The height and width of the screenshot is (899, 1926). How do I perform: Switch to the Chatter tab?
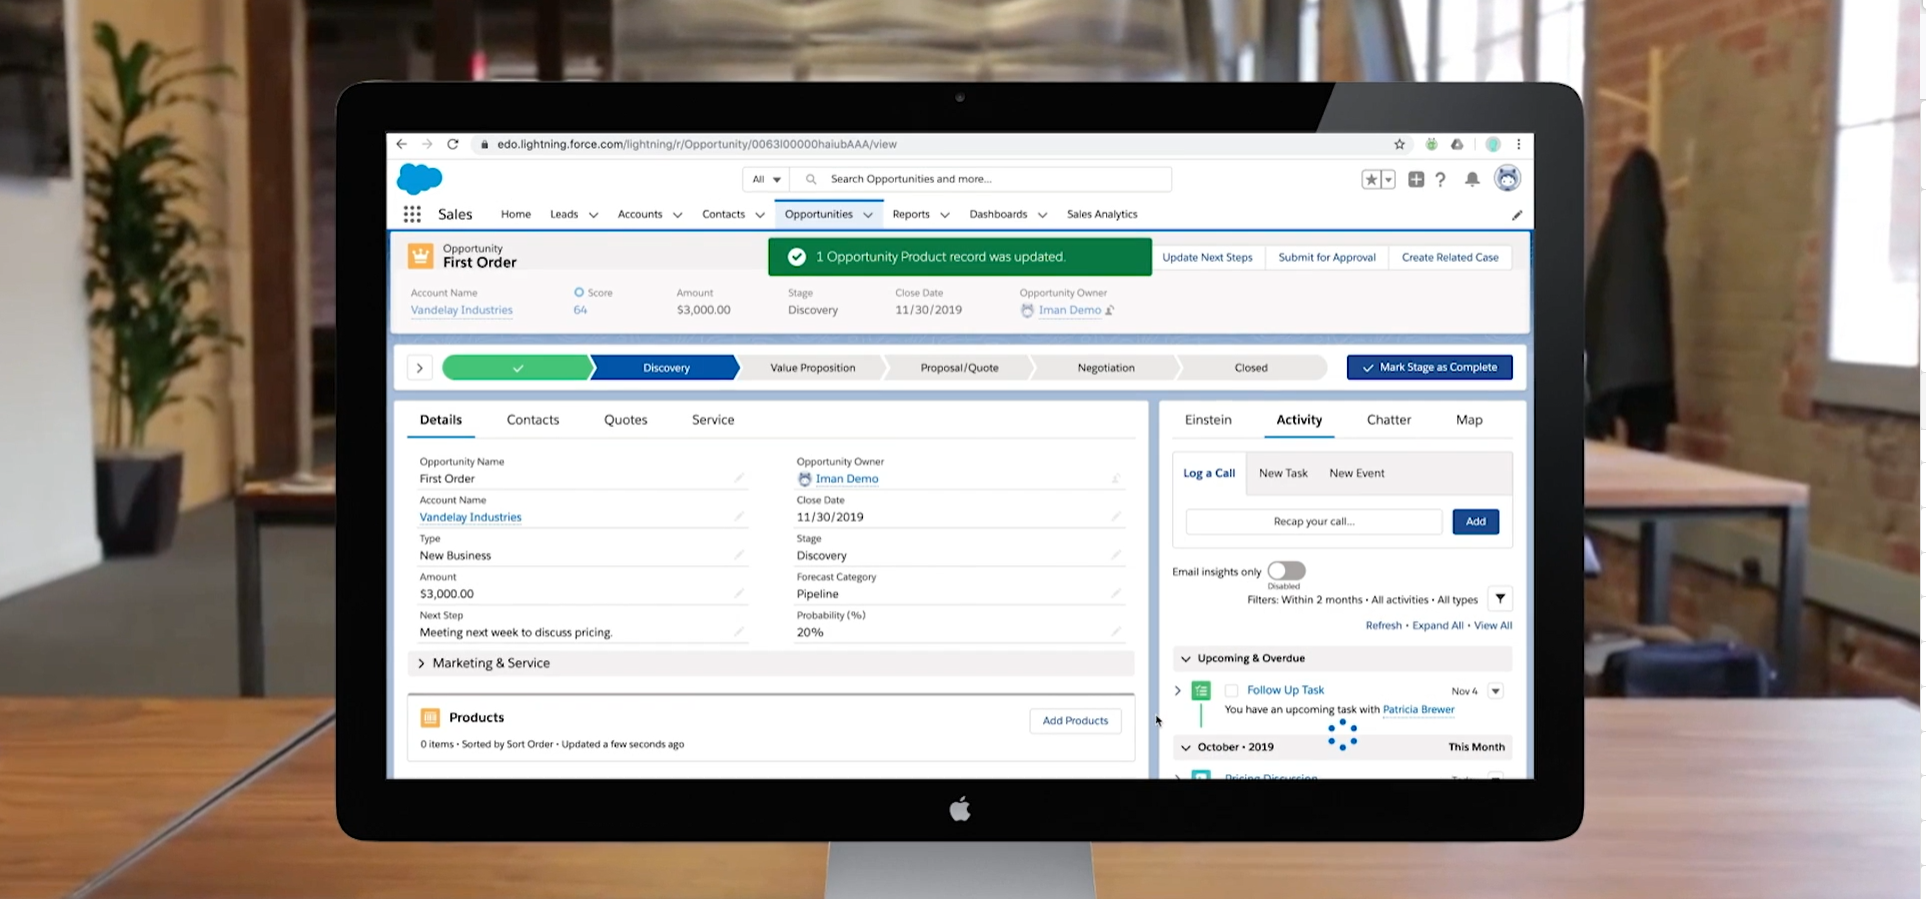1388,420
